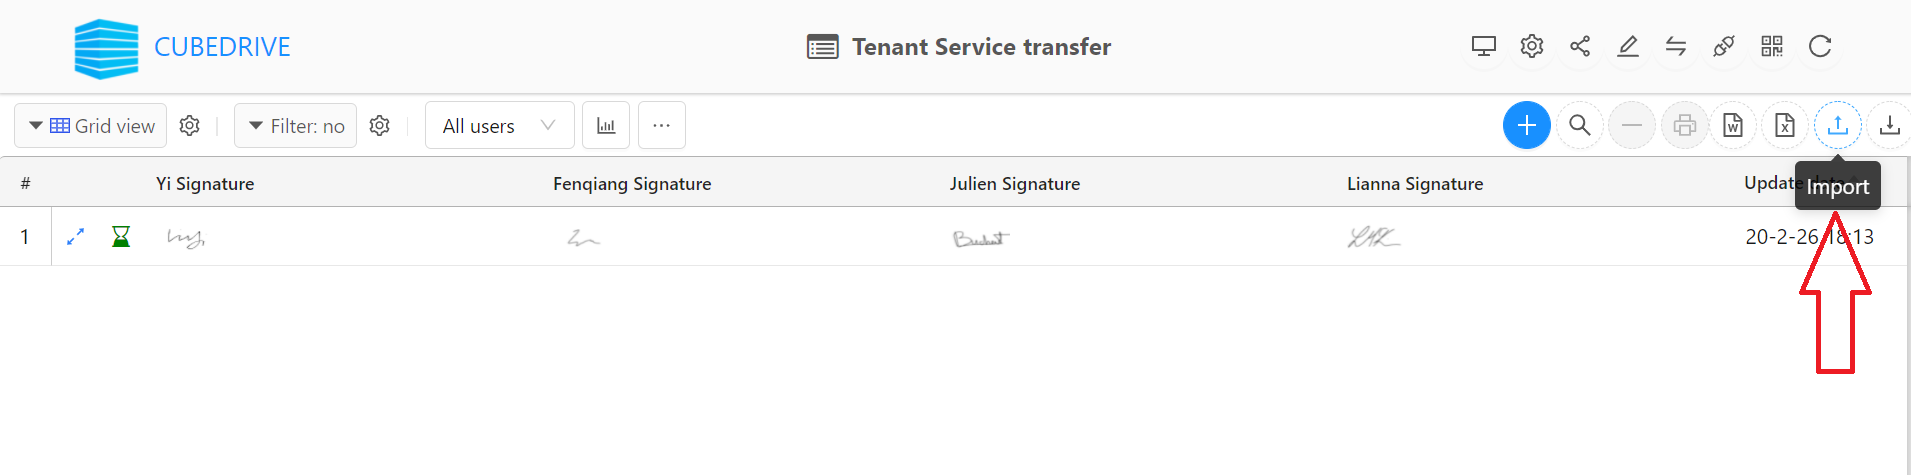
Task: Open the search magnifier icon
Action: tap(1579, 125)
